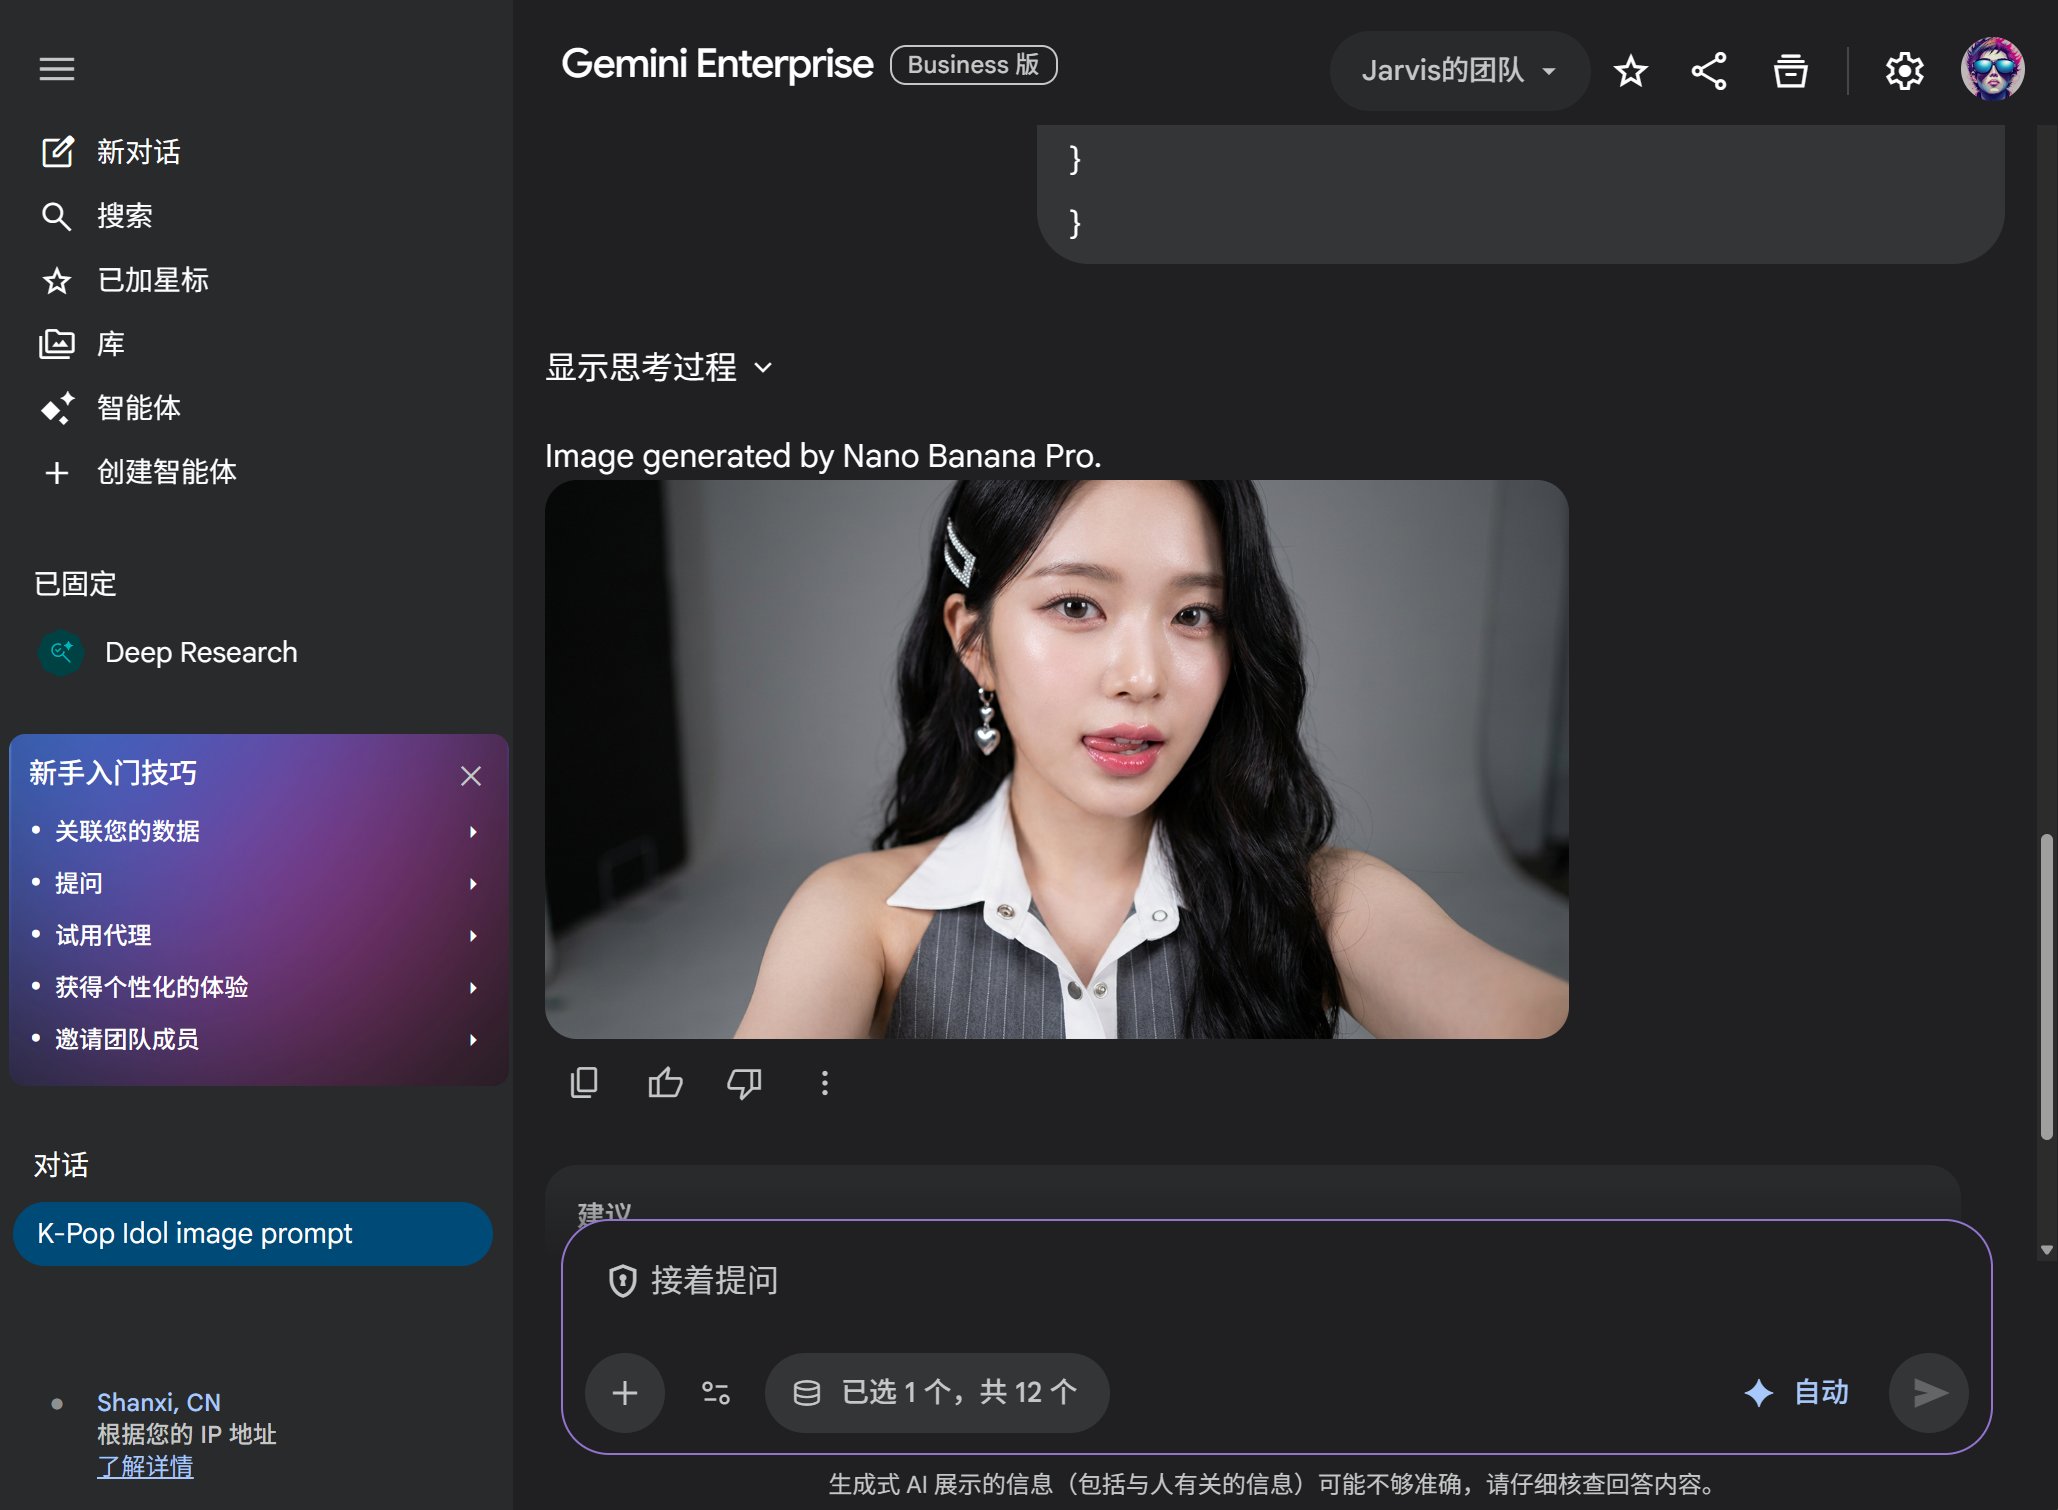Click the hamburger menu icon
This screenshot has height=1510, width=2058.
57,69
